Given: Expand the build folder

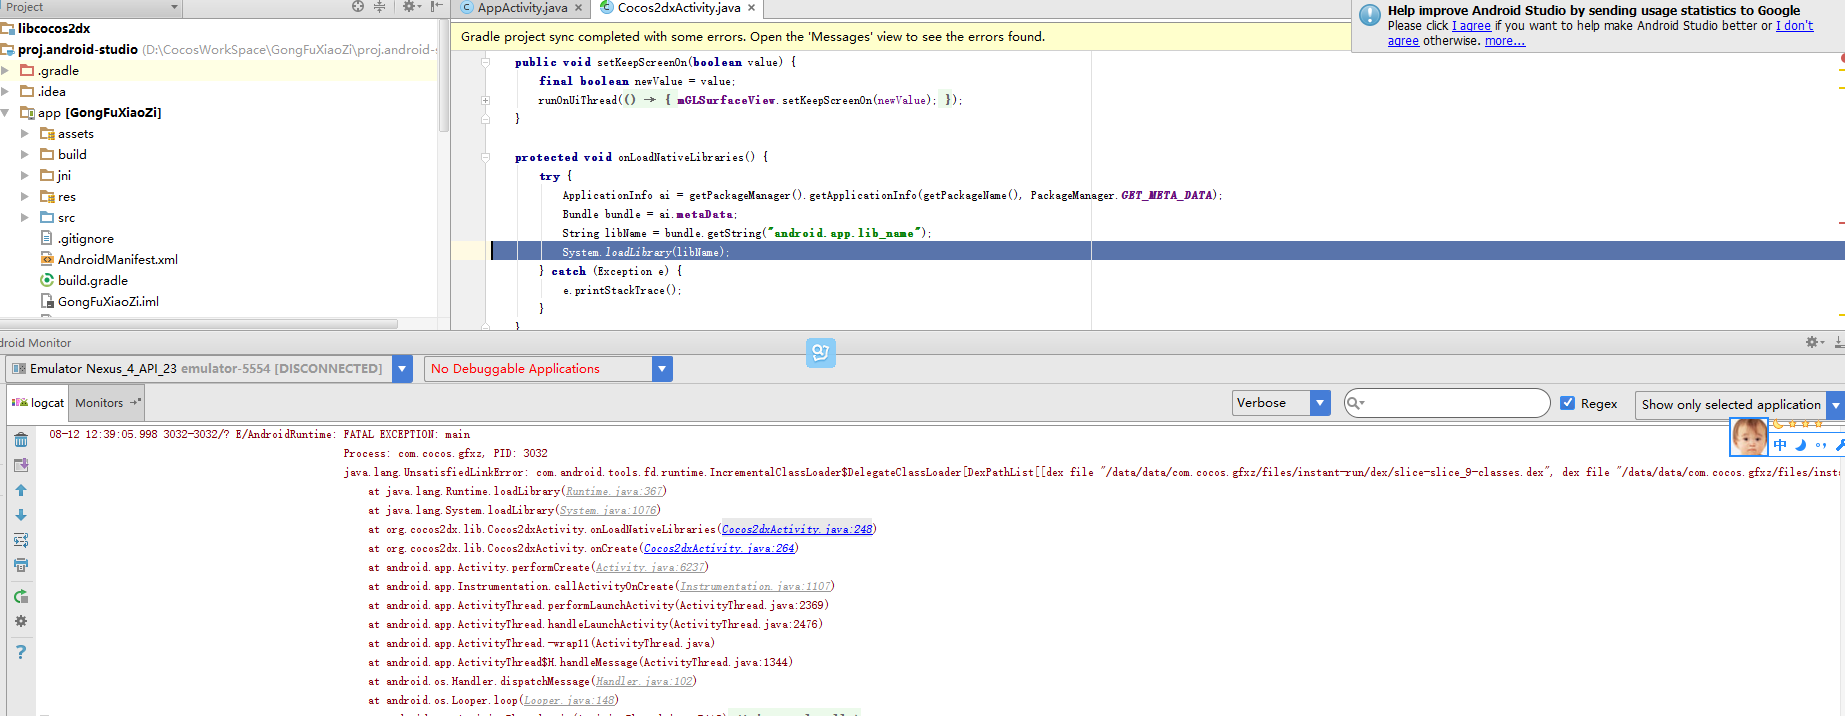Looking at the screenshot, I should coord(25,154).
